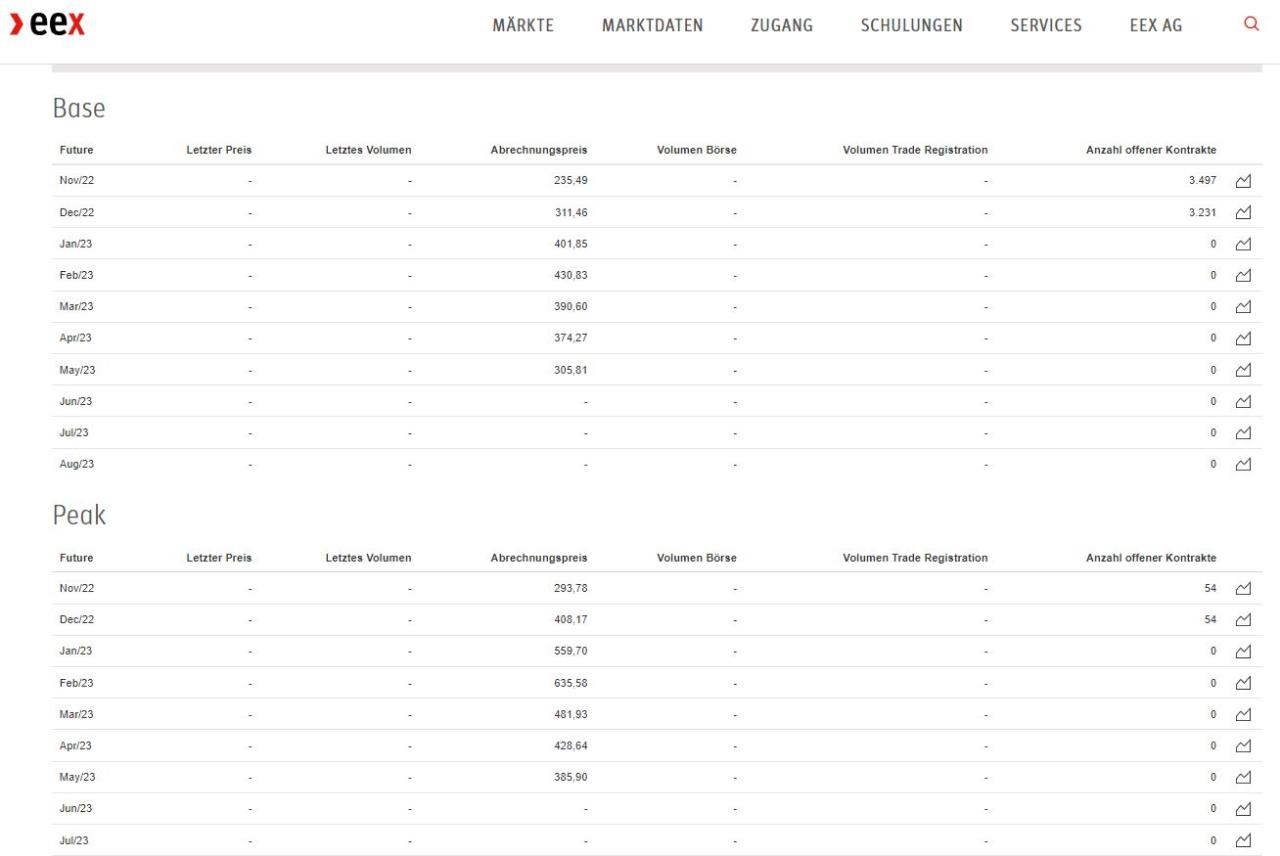The image size is (1280, 856).
Task: Select Base settlement price 401,85
Action: coord(571,244)
